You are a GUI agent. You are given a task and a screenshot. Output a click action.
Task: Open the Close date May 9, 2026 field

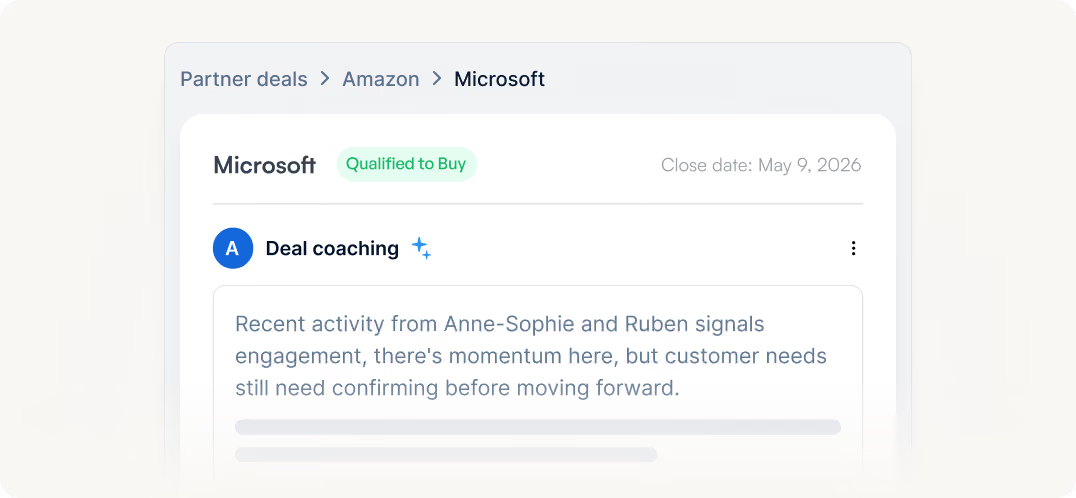[761, 165]
